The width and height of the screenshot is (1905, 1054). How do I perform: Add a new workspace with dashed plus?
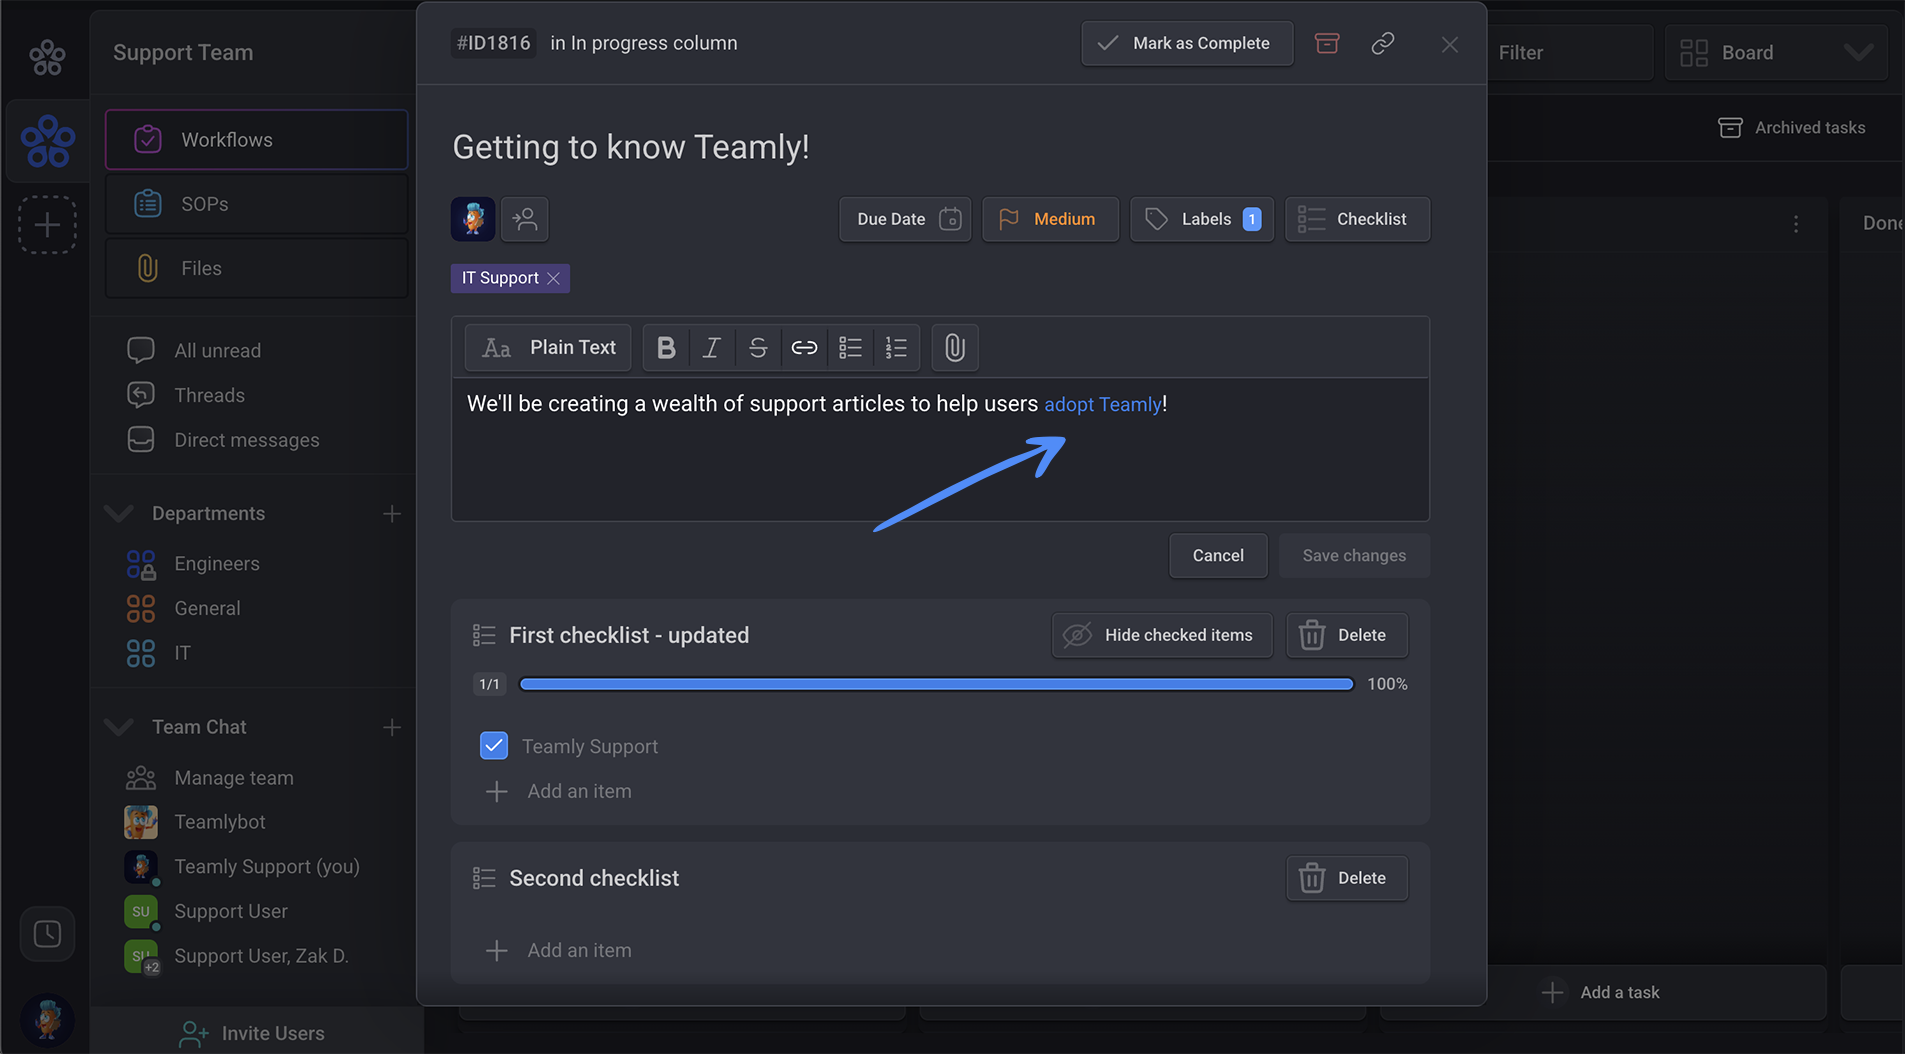[47, 225]
